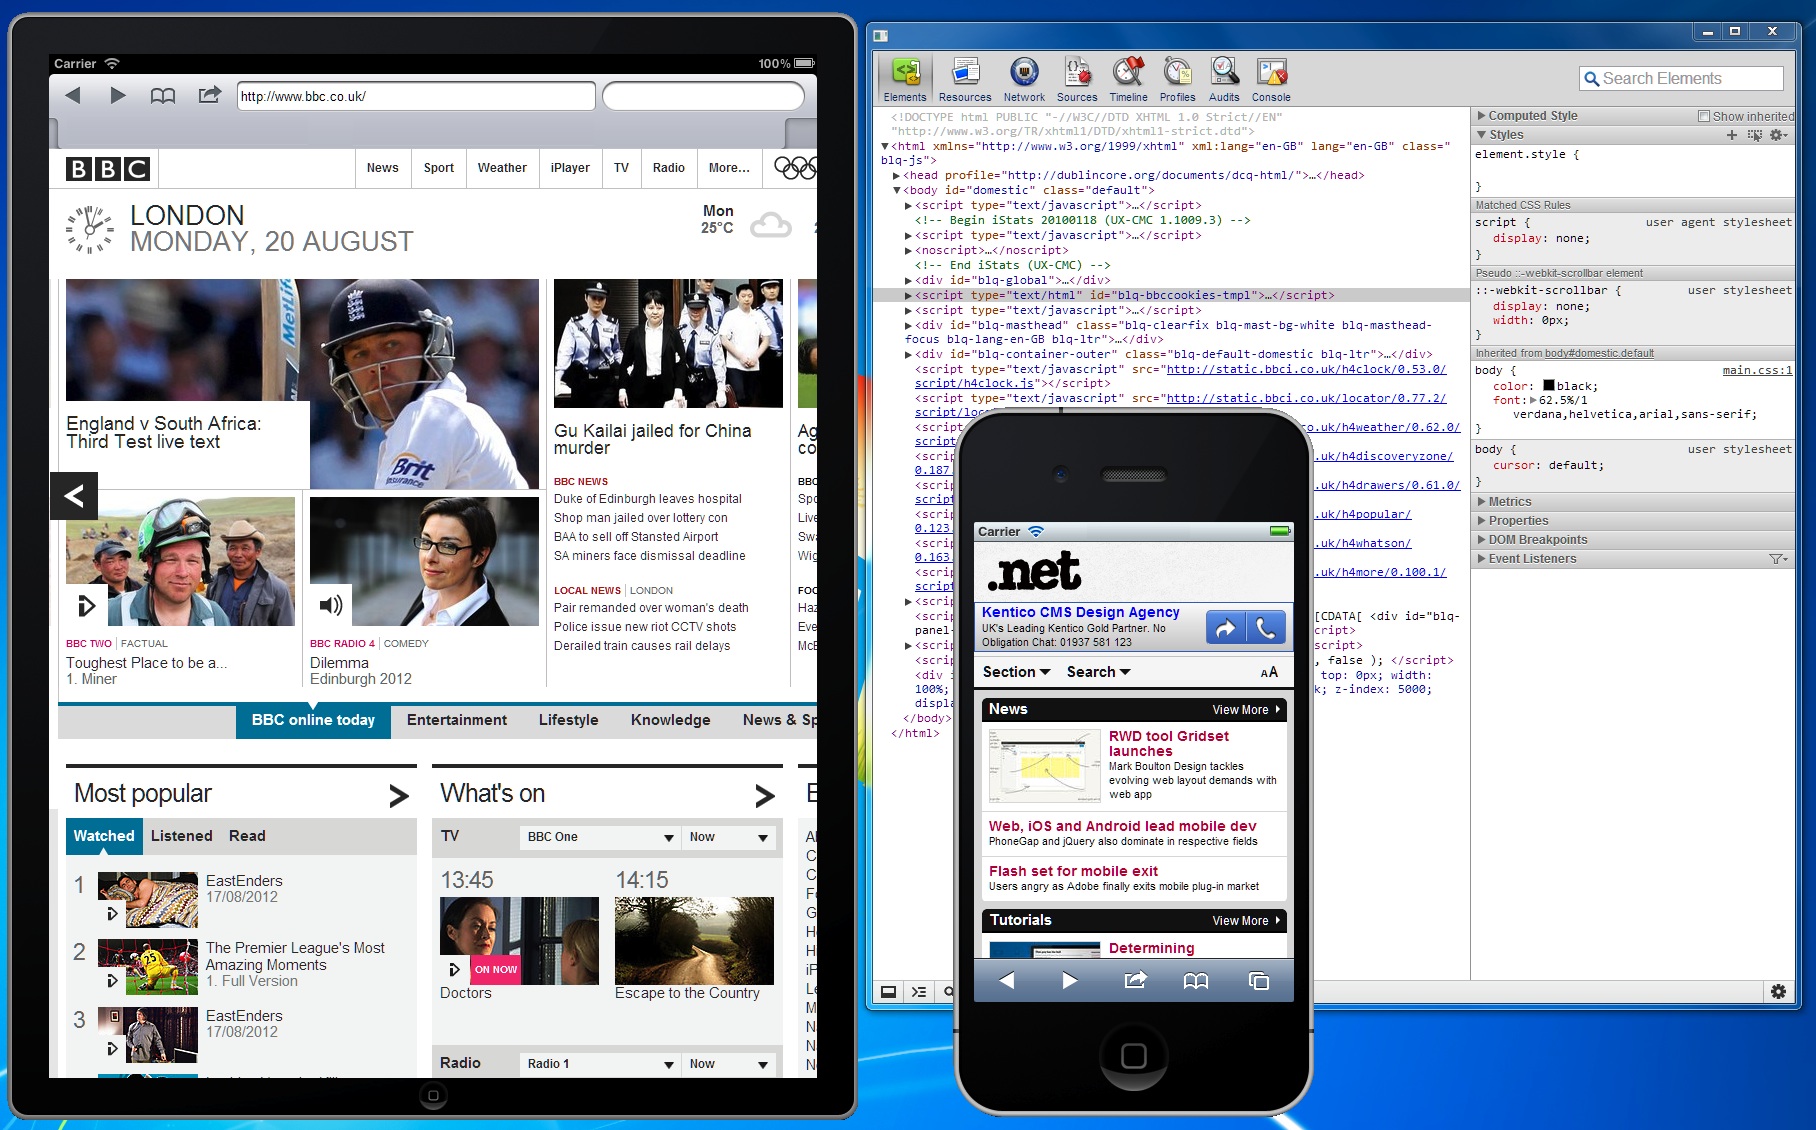Tap the arrow icon in Kentico ad
This screenshot has width=1816, height=1130.
tap(1226, 628)
